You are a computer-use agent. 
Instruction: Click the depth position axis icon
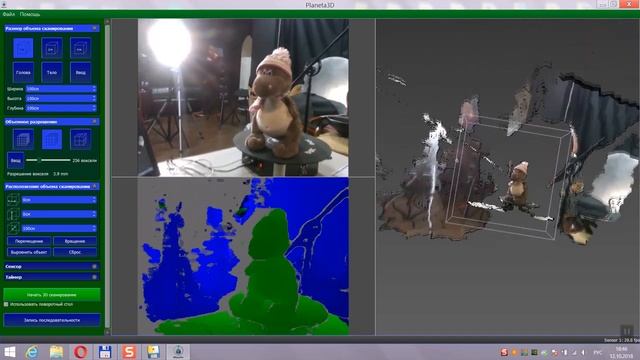(x=13, y=228)
